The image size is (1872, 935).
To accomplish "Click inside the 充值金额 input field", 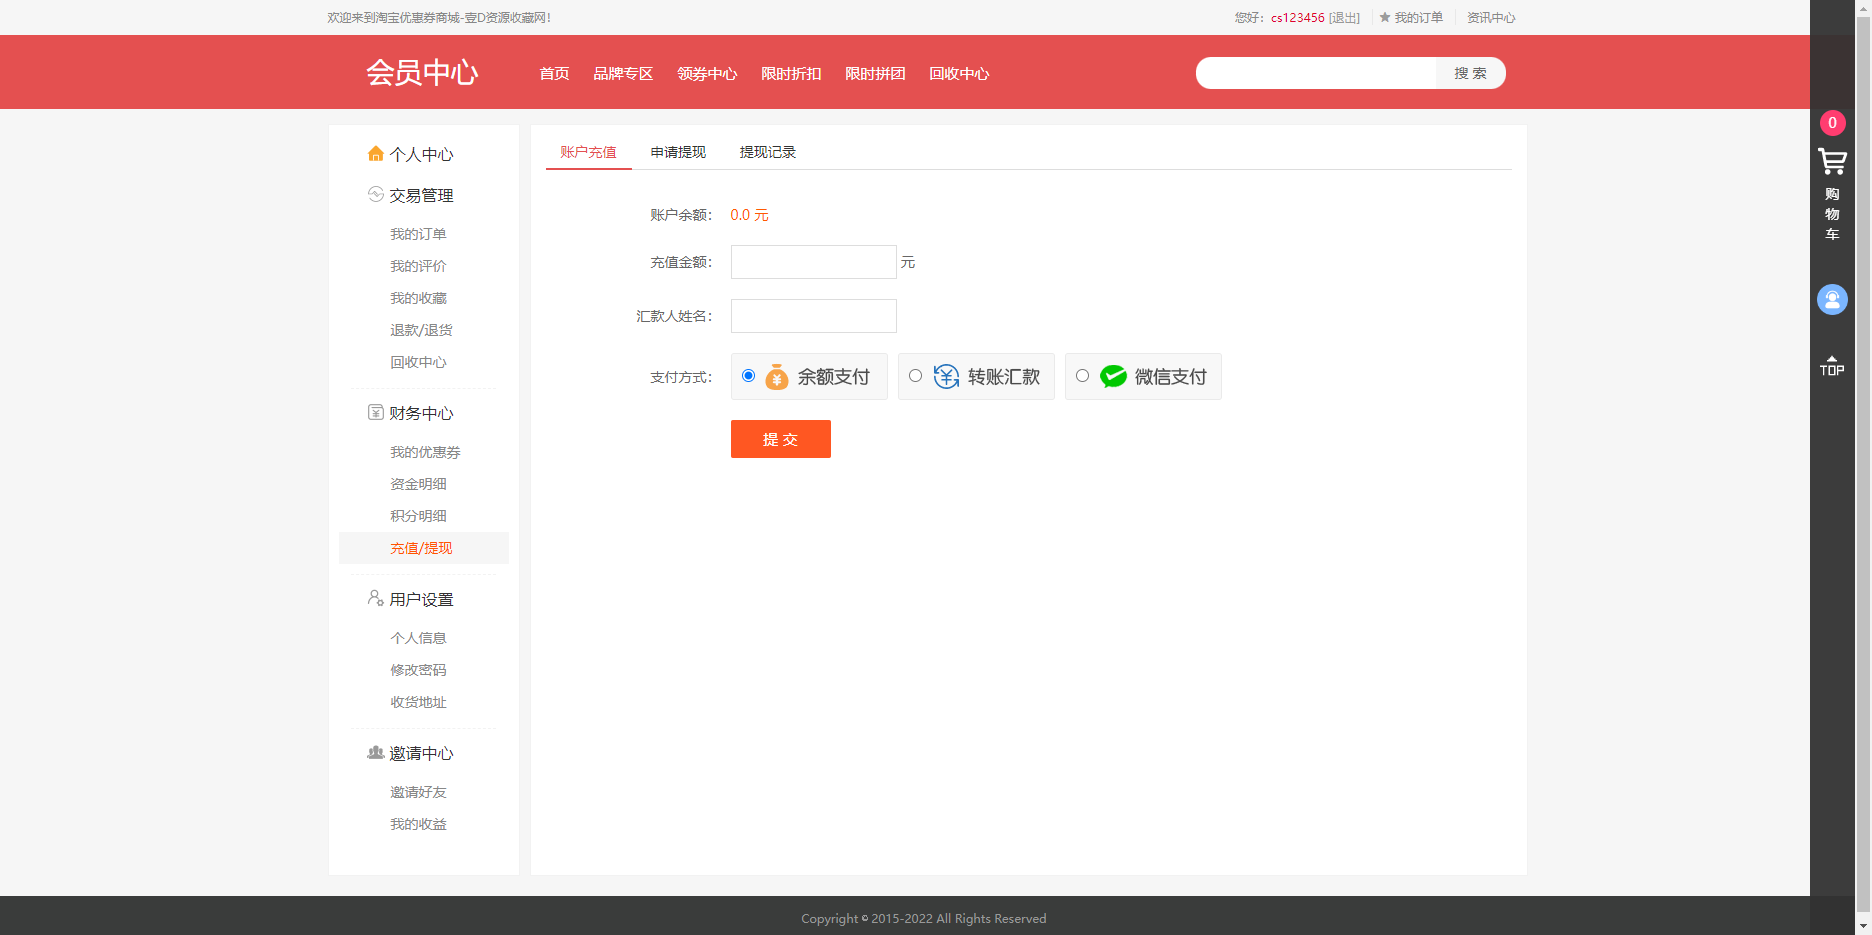I will tap(813, 262).
